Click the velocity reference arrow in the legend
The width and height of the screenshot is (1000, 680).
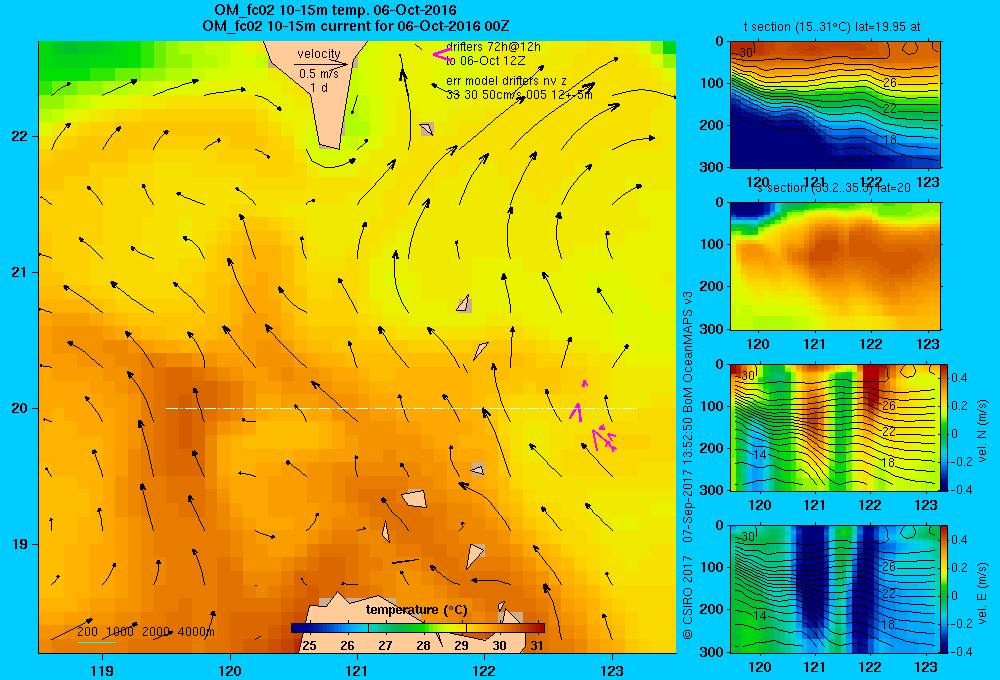[x=321, y=64]
